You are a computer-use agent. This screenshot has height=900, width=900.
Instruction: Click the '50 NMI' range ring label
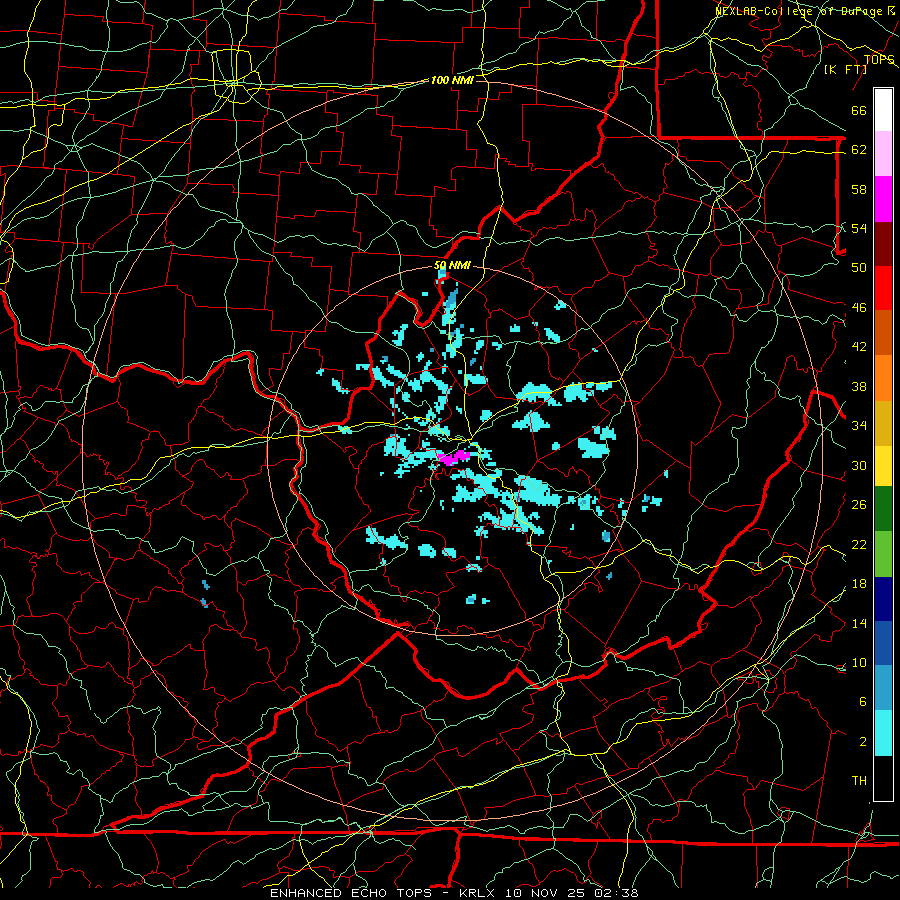[x=452, y=265]
